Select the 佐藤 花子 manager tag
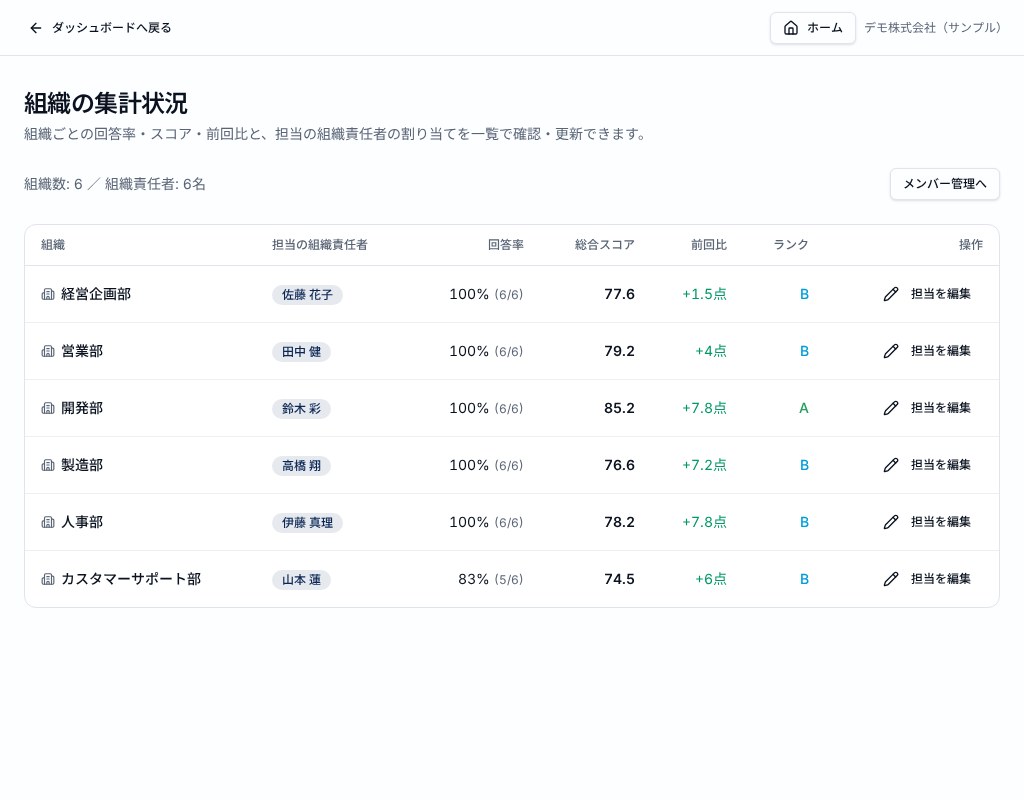 [x=307, y=295]
